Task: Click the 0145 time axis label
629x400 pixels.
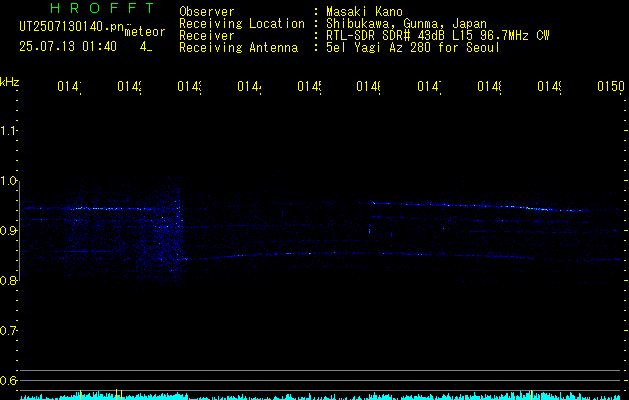Action: coord(309,86)
